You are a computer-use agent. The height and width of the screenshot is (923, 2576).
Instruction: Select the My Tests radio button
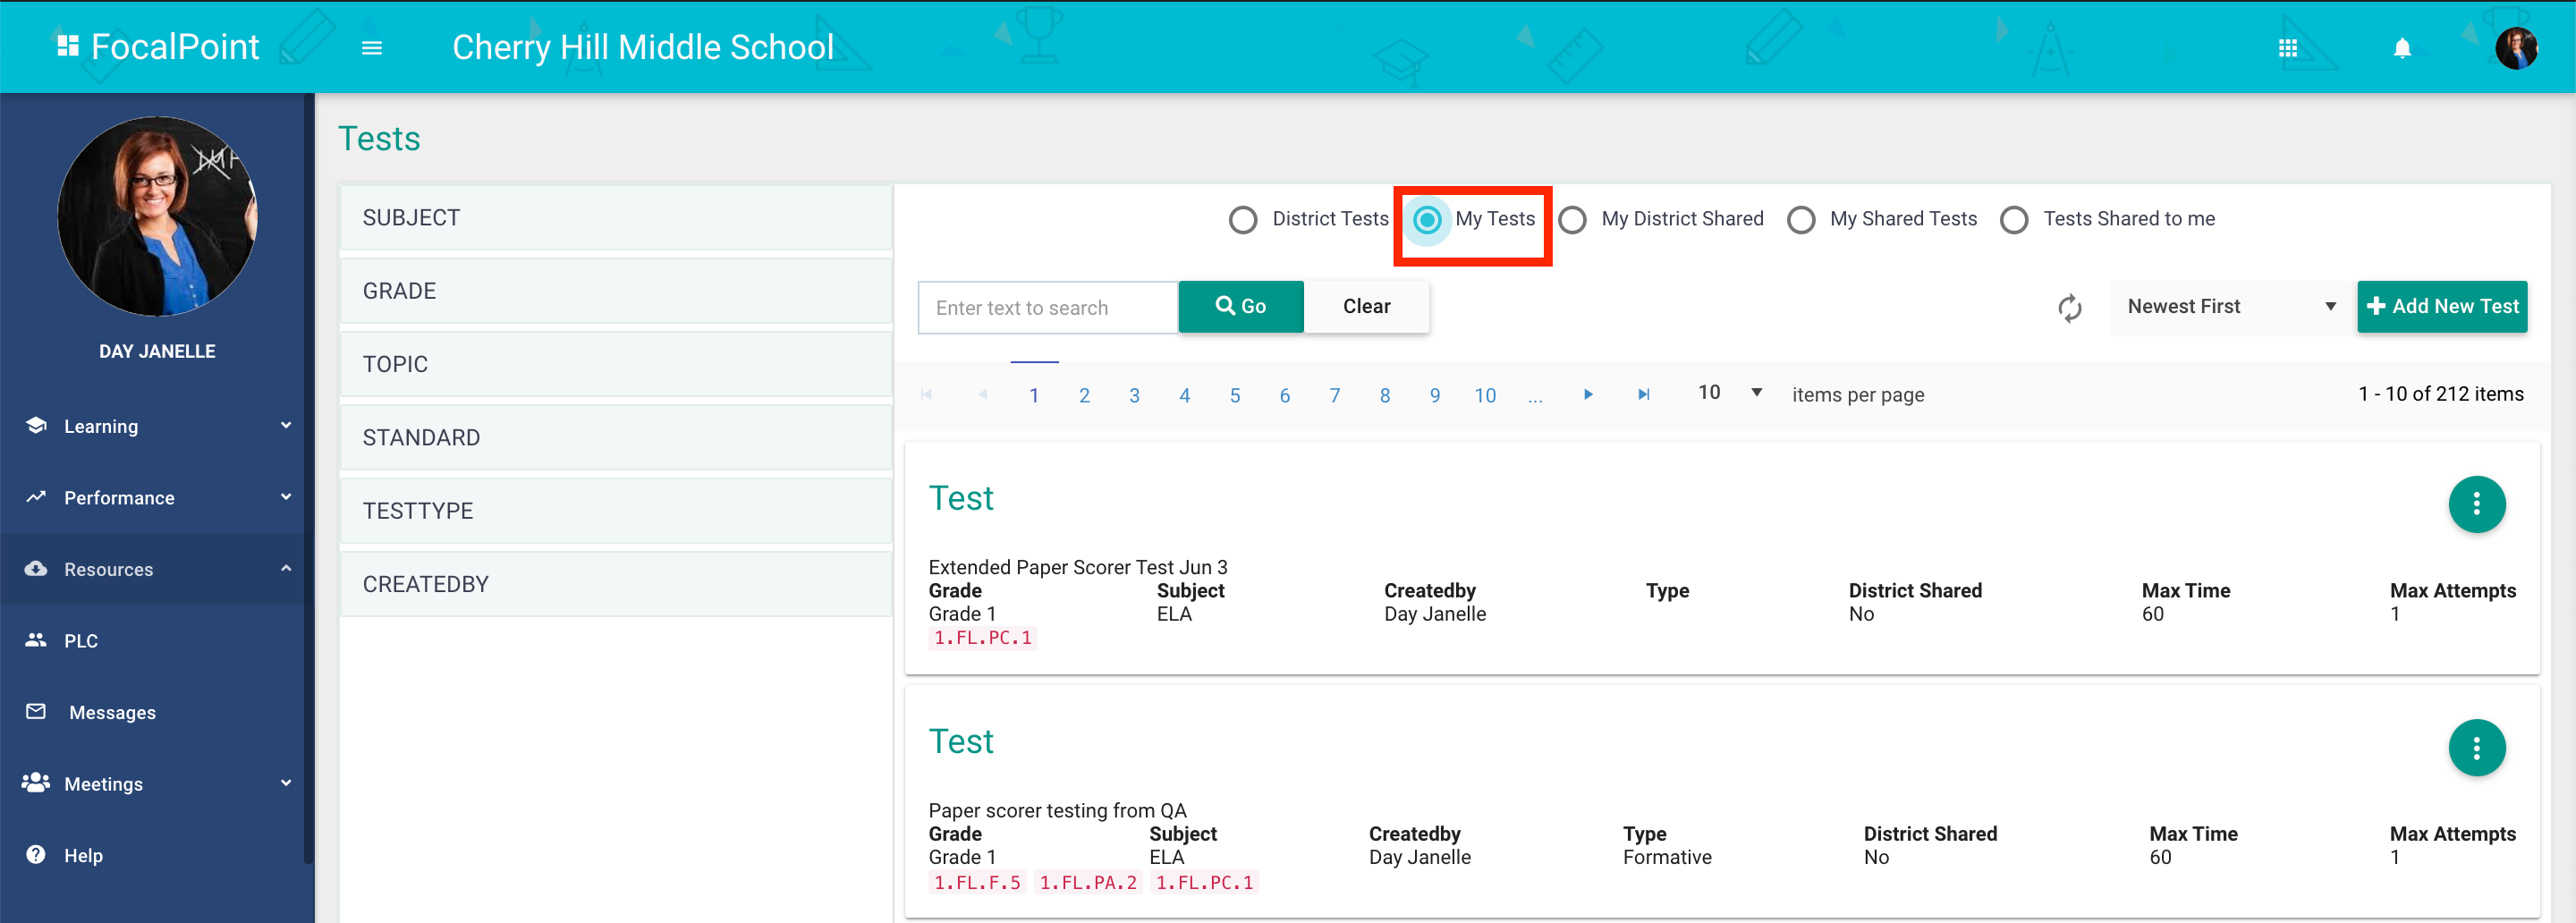coord(1427,220)
